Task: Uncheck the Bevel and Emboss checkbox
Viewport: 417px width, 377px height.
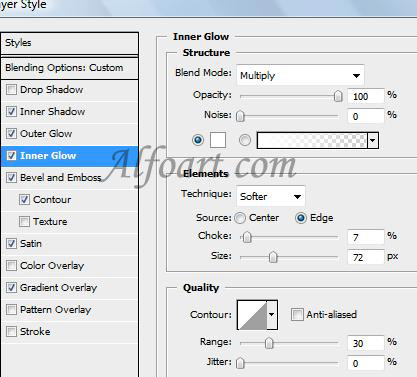Action: 11,177
